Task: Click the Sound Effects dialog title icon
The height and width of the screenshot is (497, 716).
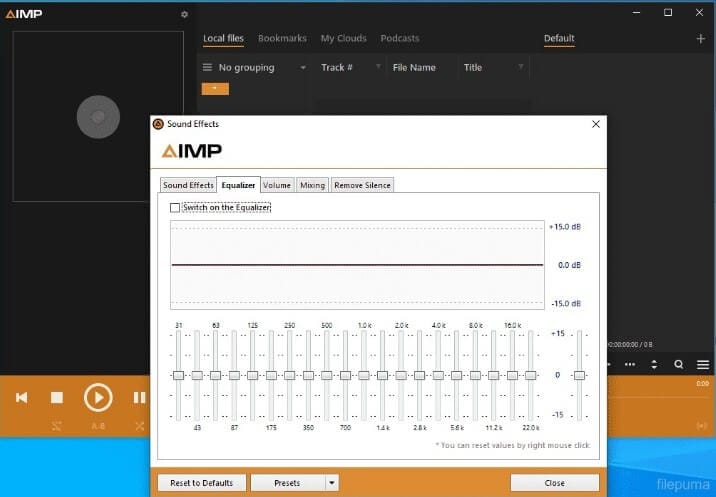Action: point(158,124)
